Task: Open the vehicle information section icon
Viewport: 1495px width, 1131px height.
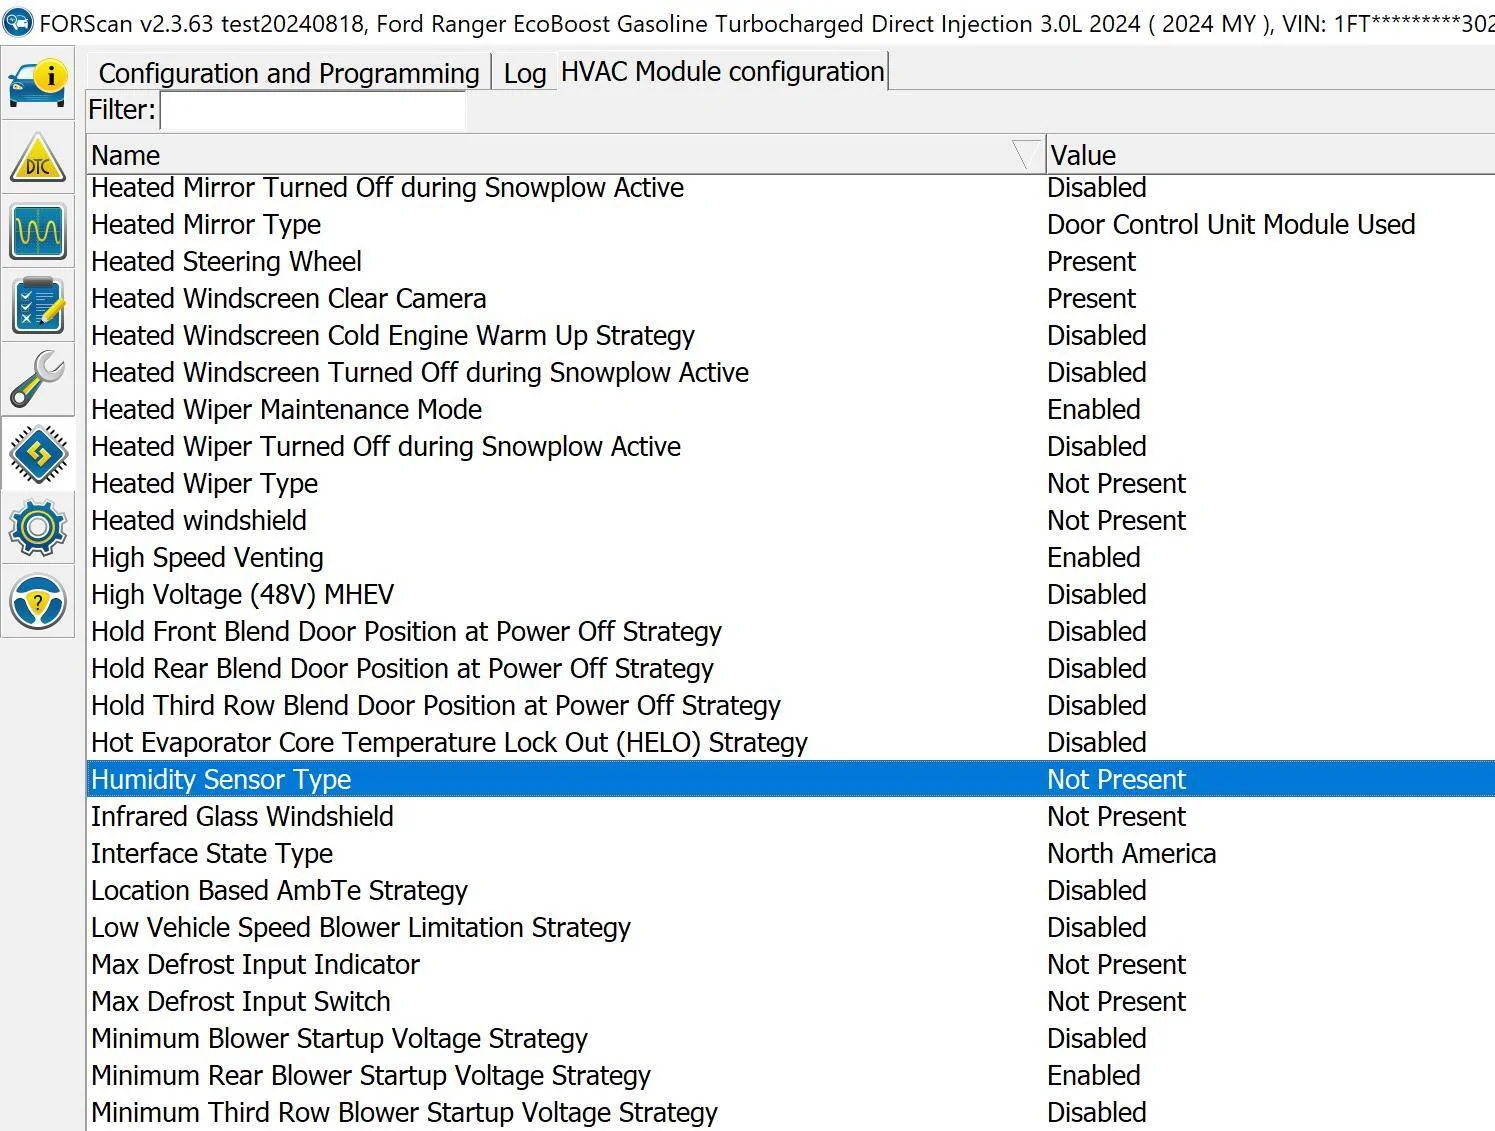Action: click(x=38, y=84)
